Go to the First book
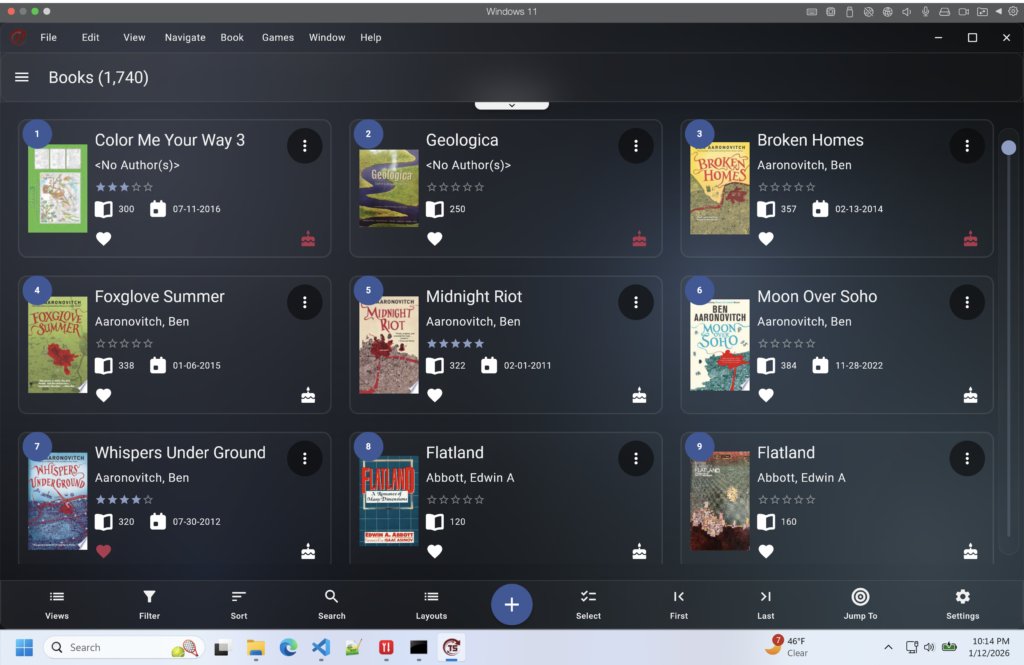The width and height of the screenshot is (1024, 665). [x=679, y=604]
